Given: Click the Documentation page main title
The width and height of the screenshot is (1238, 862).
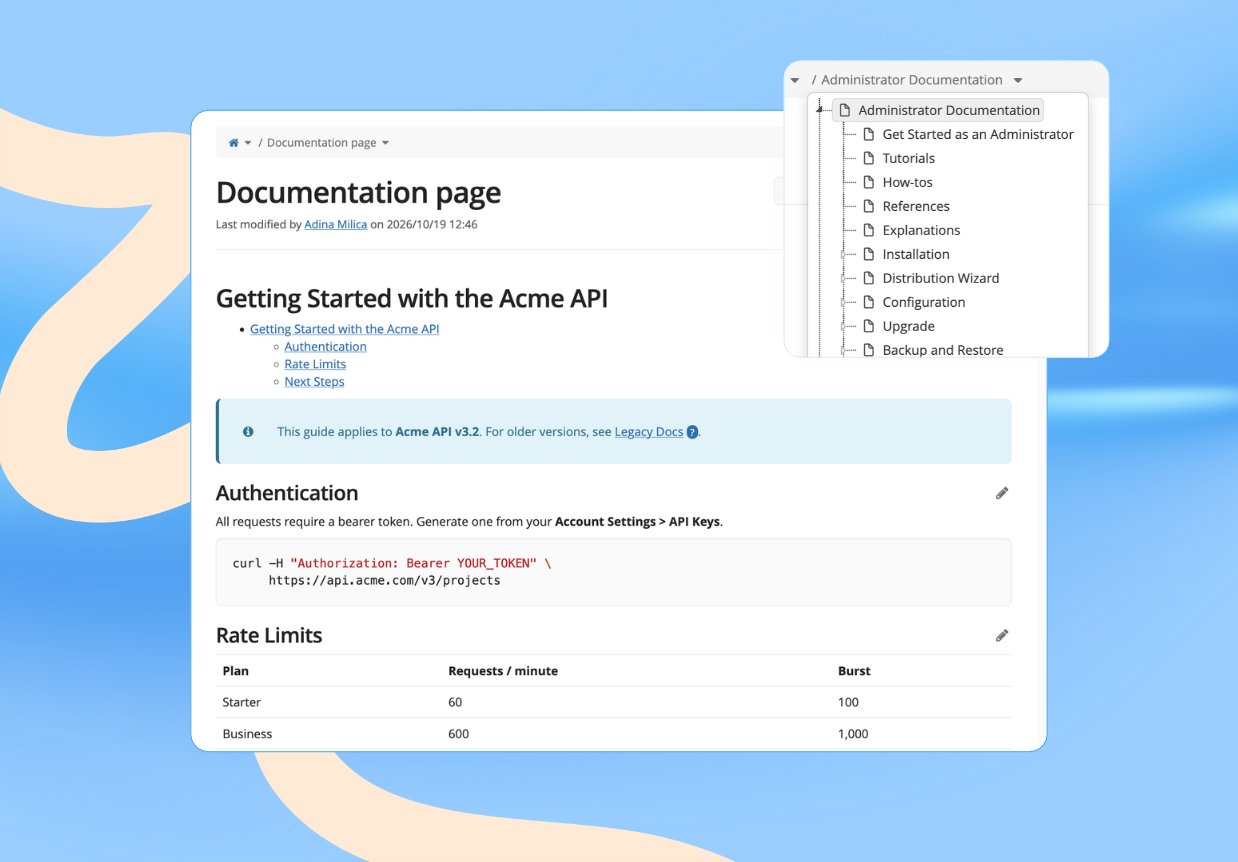Looking at the screenshot, I should [359, 193].
